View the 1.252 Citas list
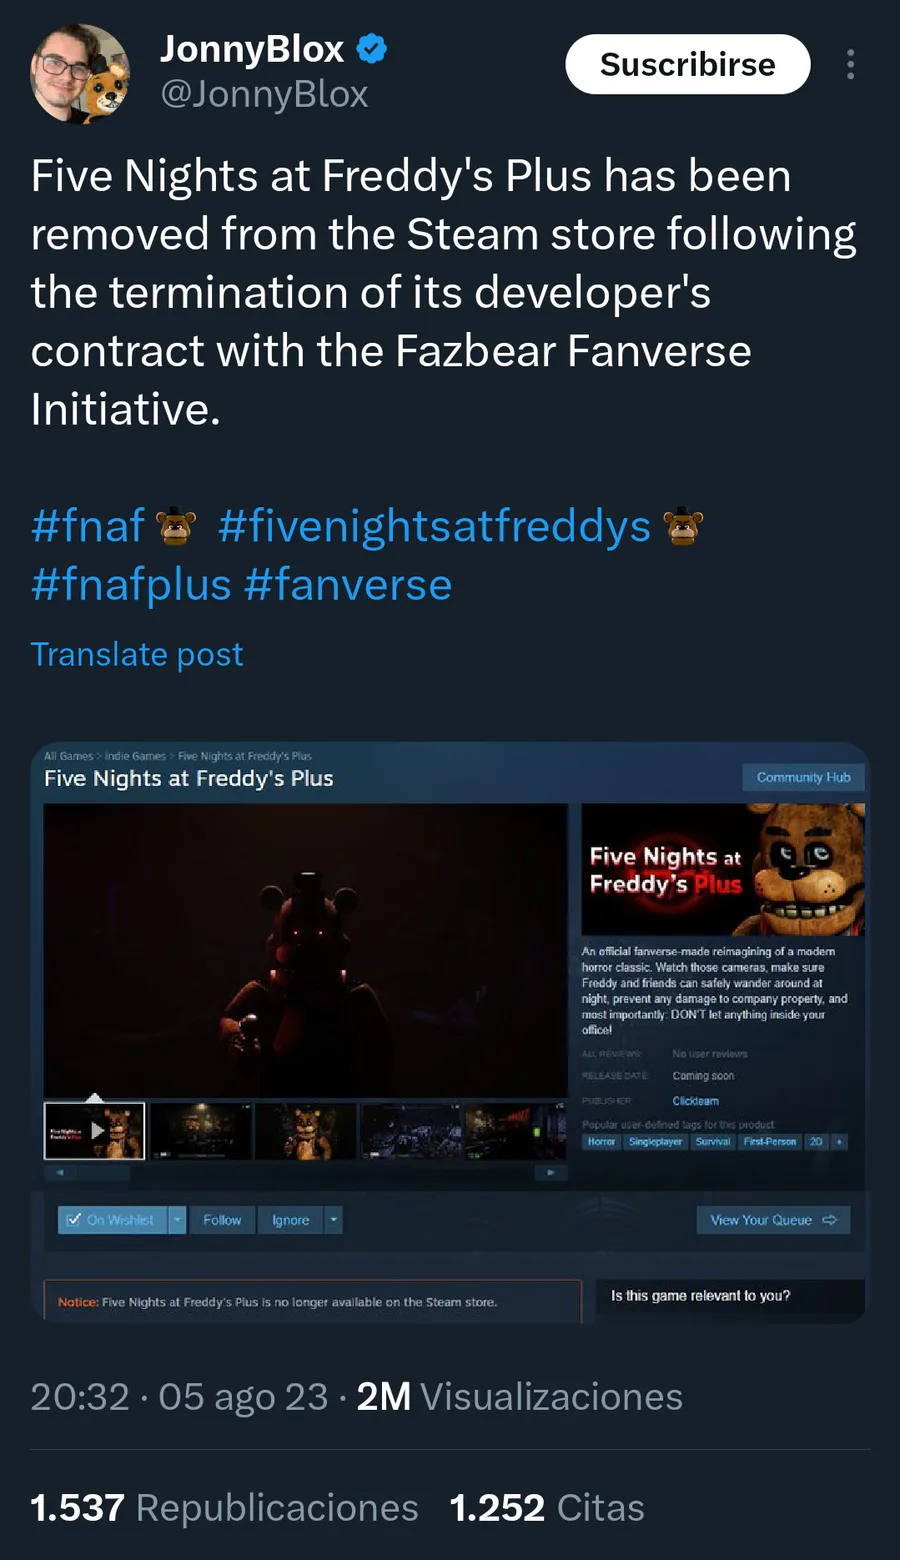The image size is (900, 1560). point(547,1508)
